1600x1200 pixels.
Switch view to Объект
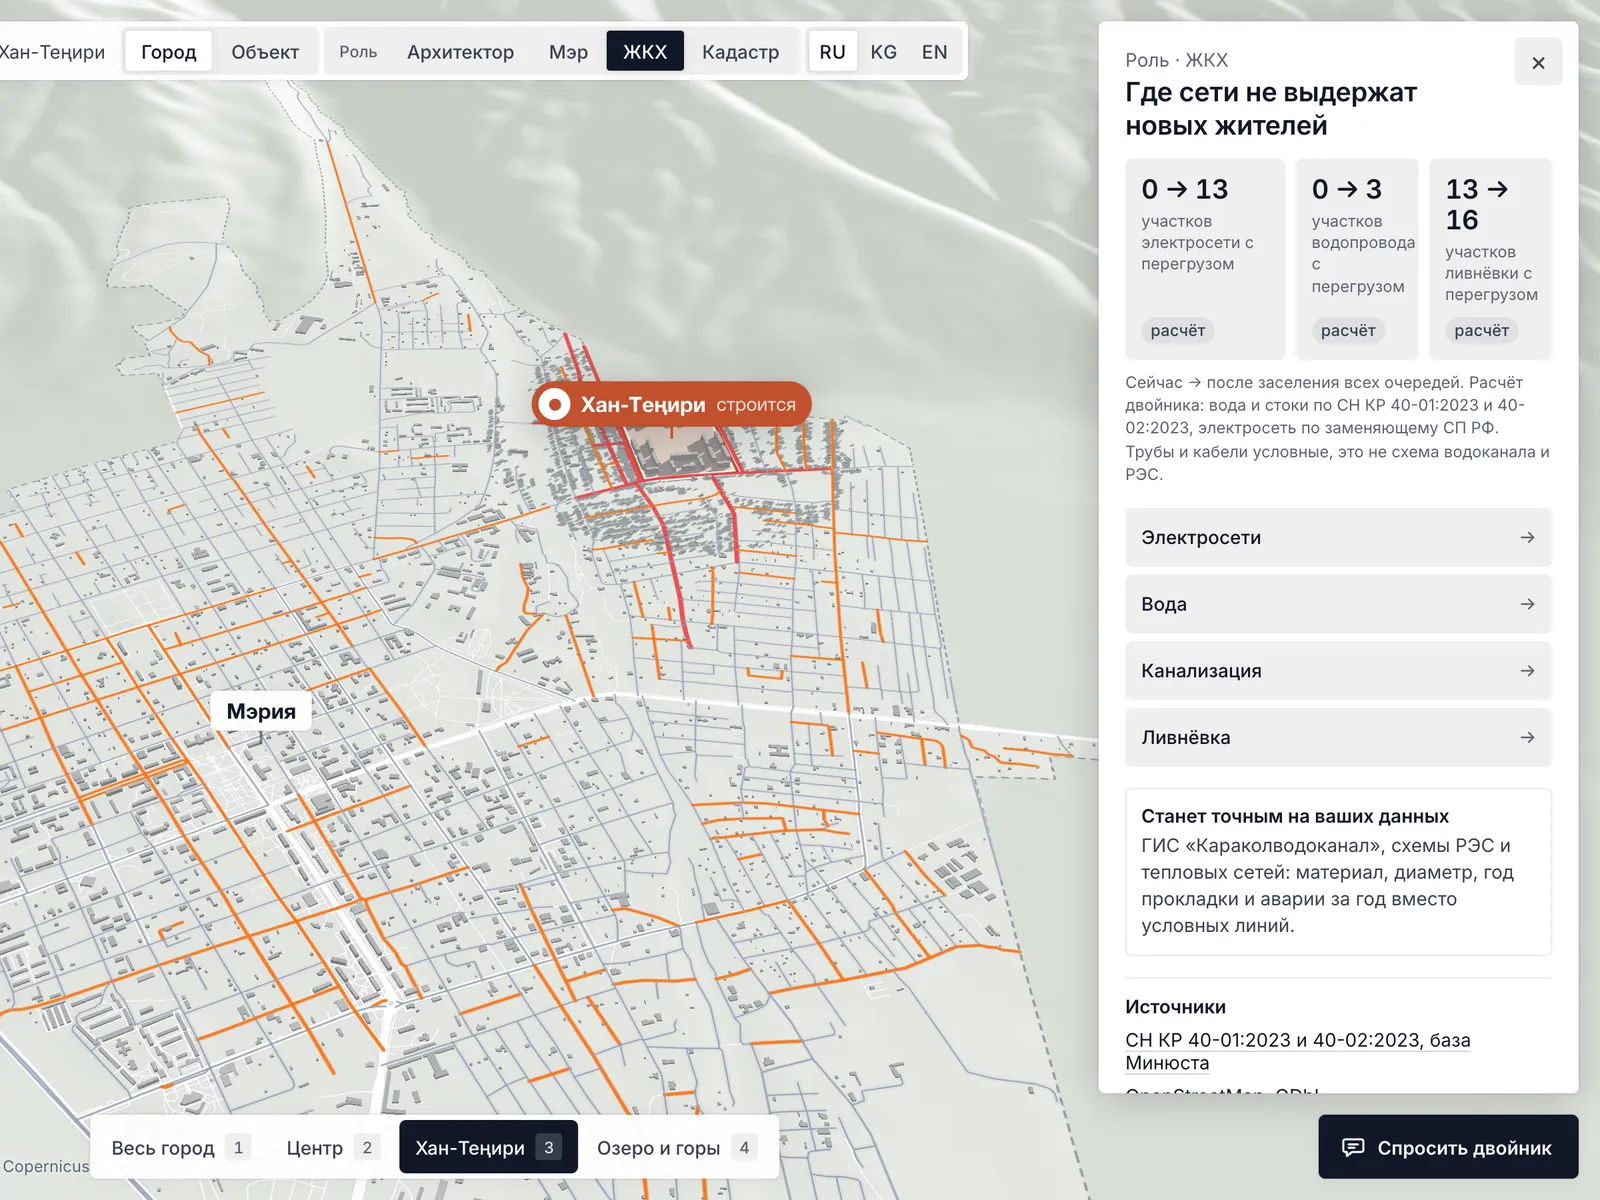click(265, 51)
